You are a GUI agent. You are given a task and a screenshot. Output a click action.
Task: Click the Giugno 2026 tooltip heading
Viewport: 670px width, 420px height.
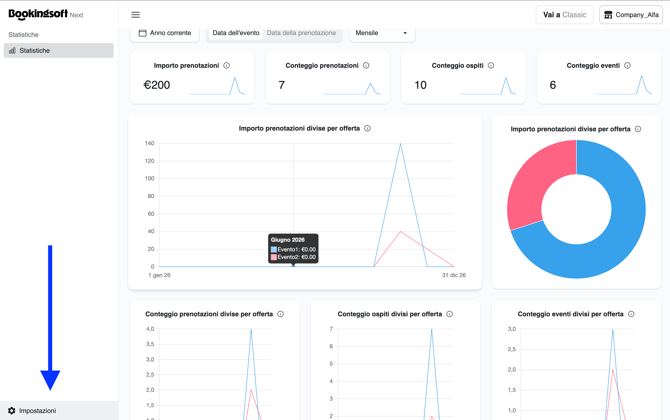pyautogui.click(x=288, y=240)
